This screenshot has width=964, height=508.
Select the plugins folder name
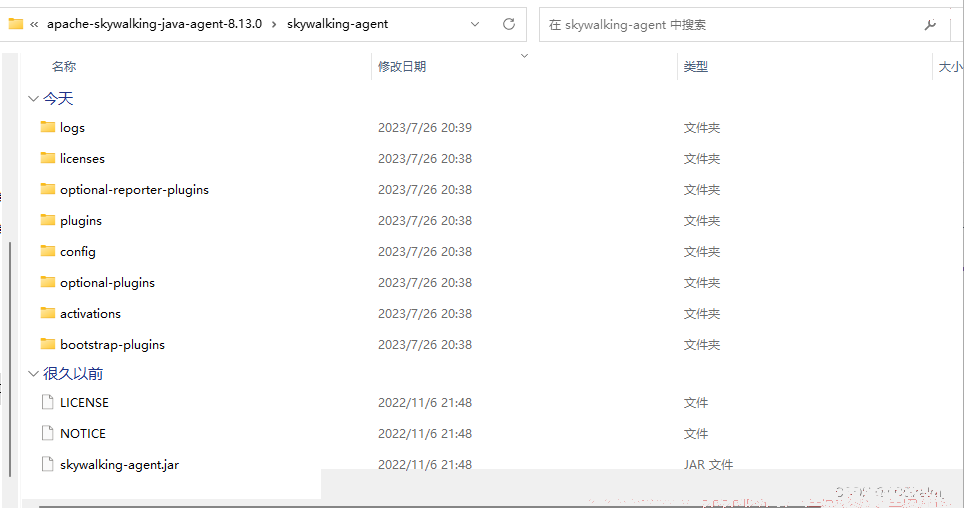click(81, 220)
